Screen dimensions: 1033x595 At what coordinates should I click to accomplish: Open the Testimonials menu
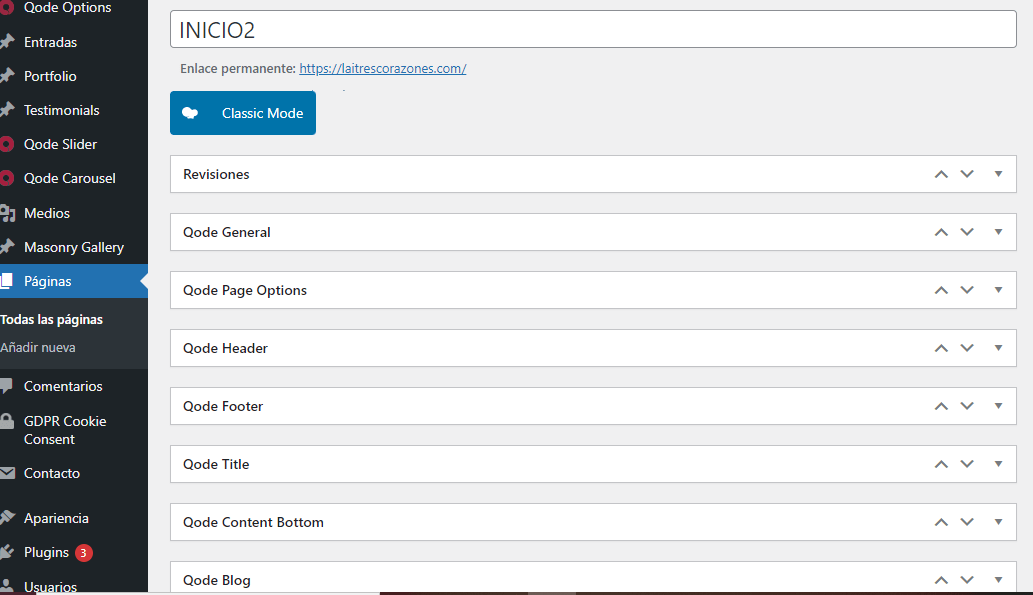coord(61,110)
